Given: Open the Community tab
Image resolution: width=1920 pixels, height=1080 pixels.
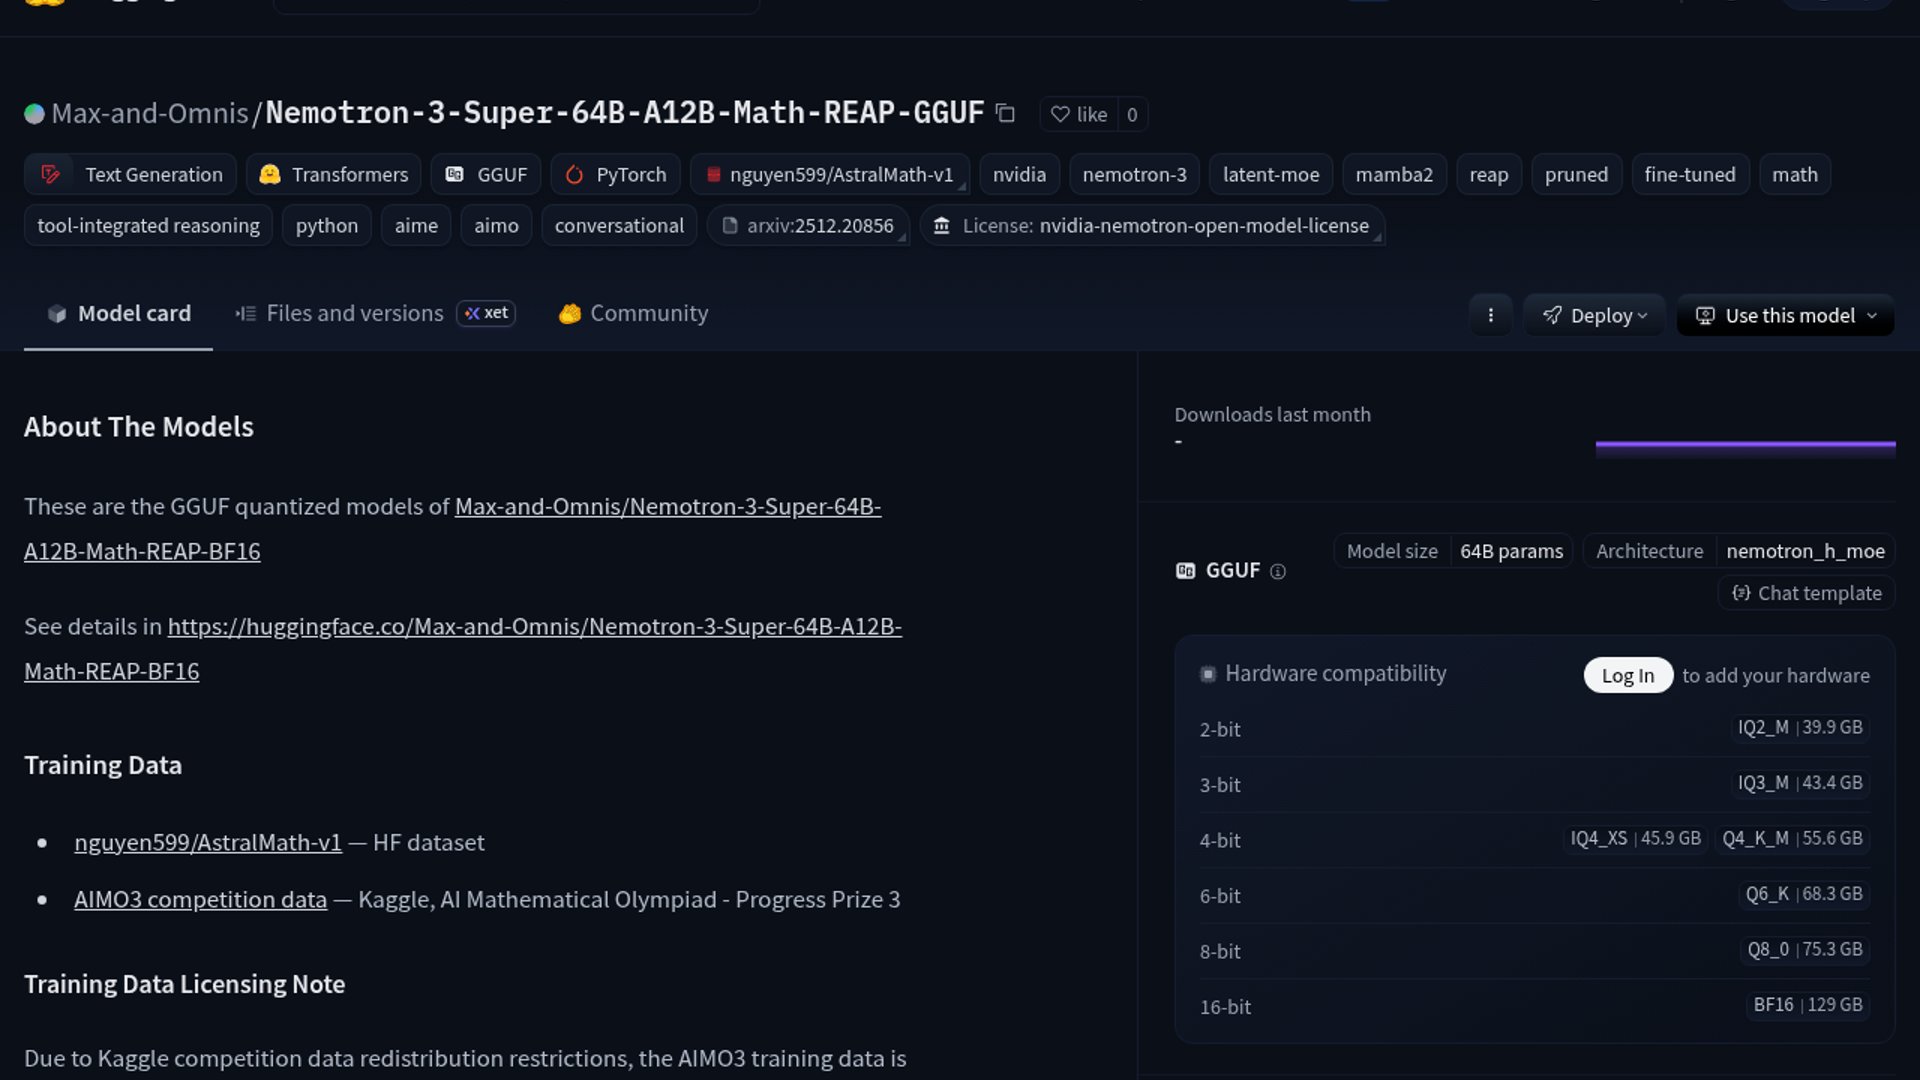Looking at the screenshot, I should tap(634, 313).
